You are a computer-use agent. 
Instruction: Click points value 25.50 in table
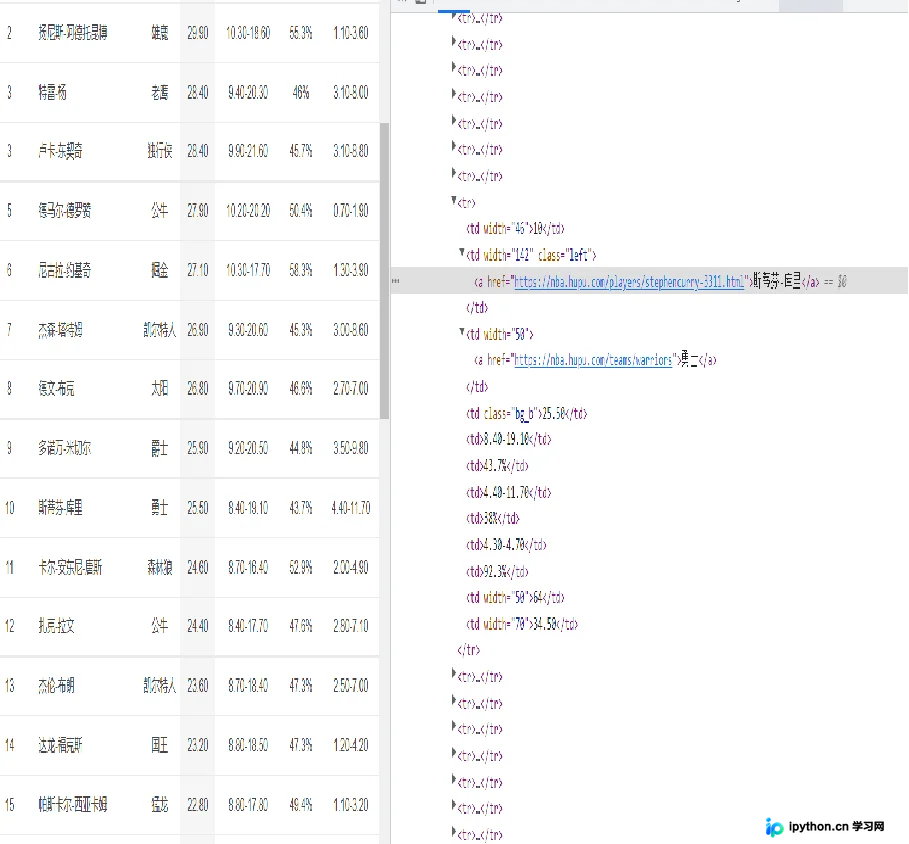[x=198, y=508]
